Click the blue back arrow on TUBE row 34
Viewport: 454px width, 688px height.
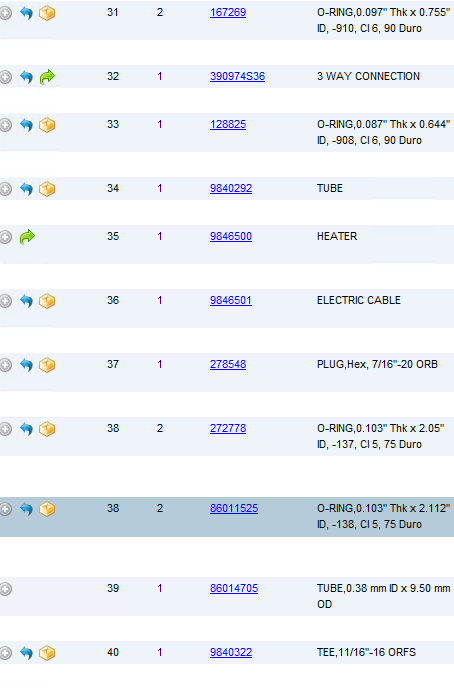point(26,189)
